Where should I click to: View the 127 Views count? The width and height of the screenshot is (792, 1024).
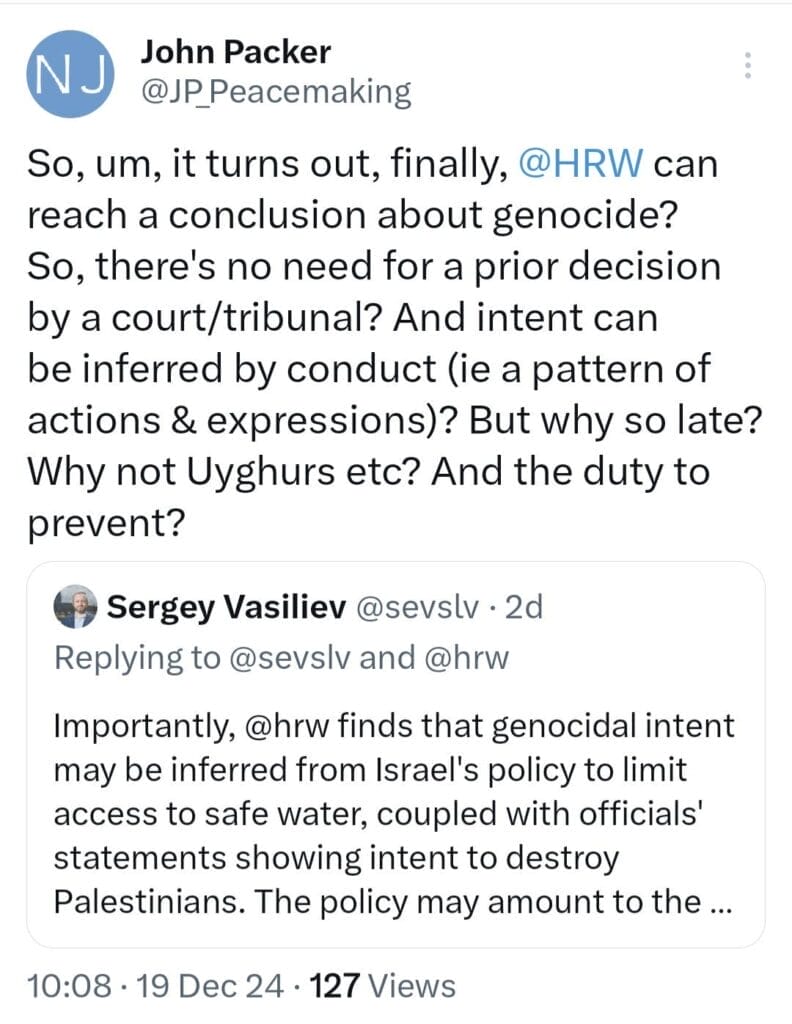tap(383, 986)
